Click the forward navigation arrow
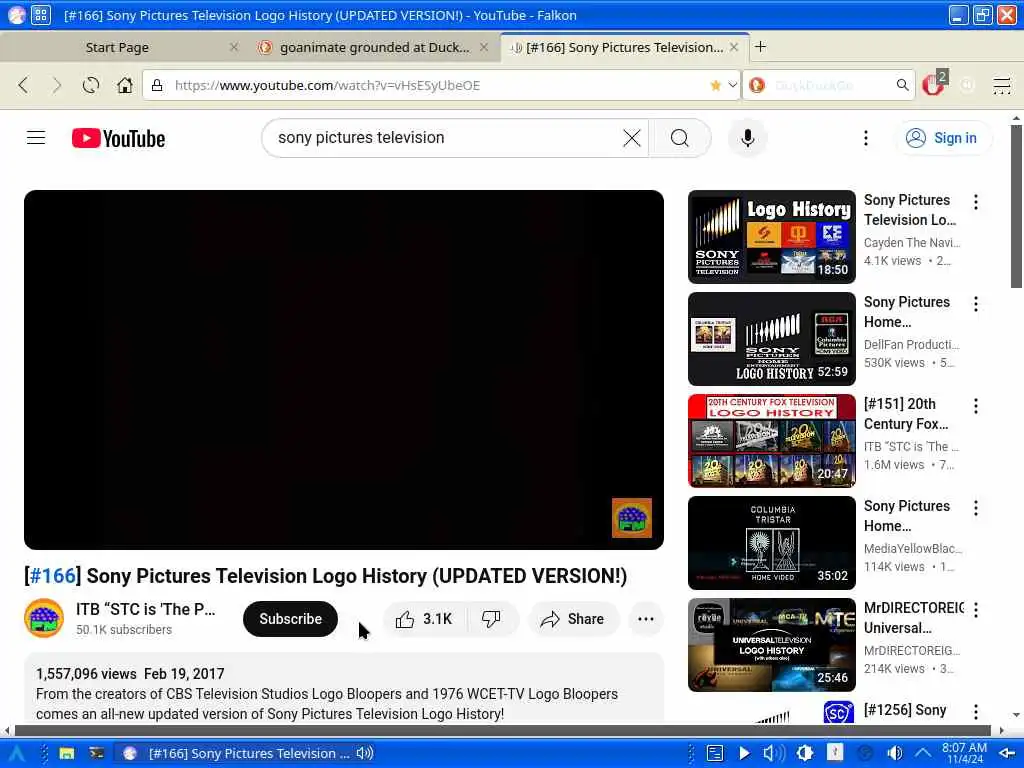Image resolution: width=1024 pixels, height=768 pixels. (x=57, y=85)
